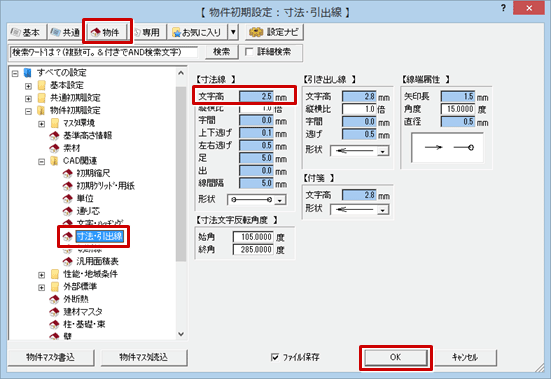551x379 pixels.
Task: Switch to the 専用 tab
Action: coord(148,33)
